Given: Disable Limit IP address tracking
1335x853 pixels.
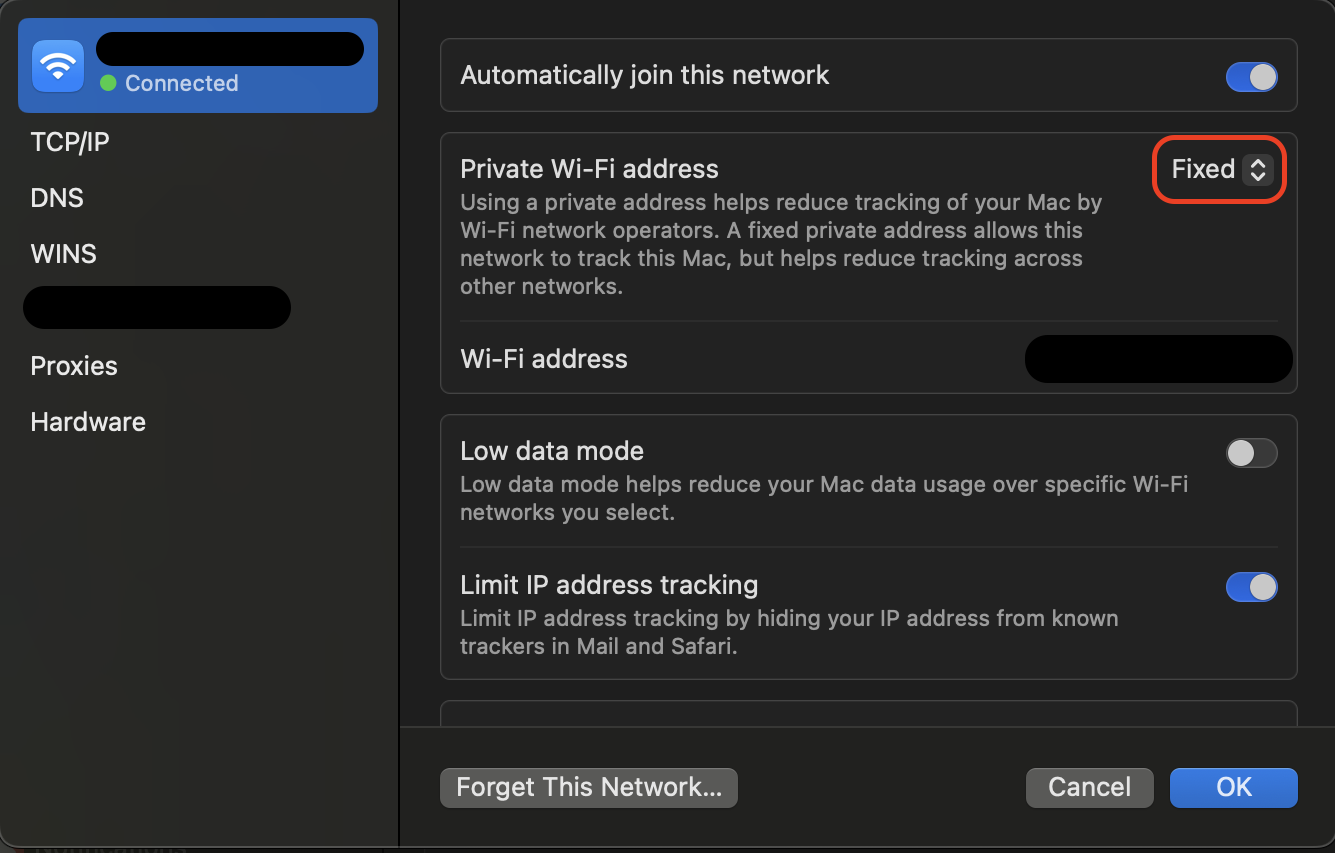Looking at the screenshot, I should point(1251,587).
